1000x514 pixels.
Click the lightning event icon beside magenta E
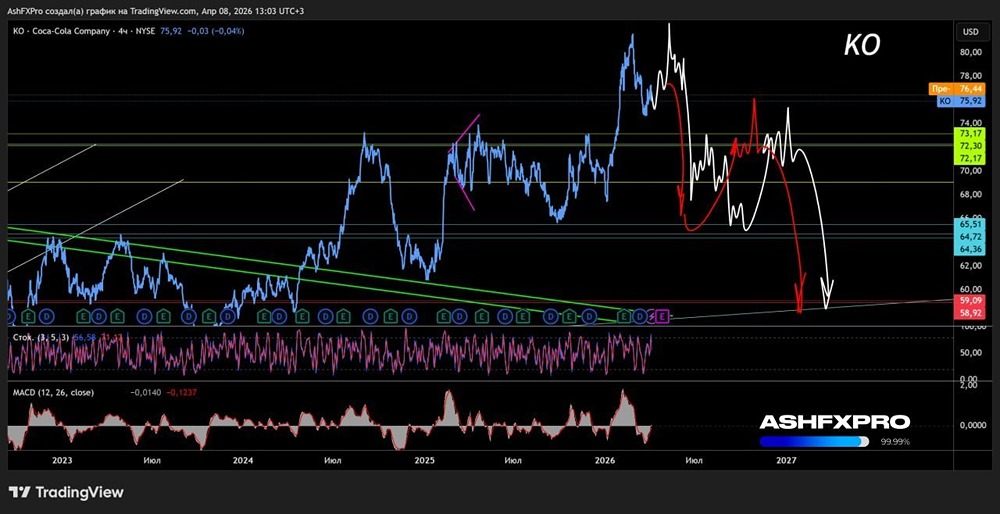coord(652,315)
